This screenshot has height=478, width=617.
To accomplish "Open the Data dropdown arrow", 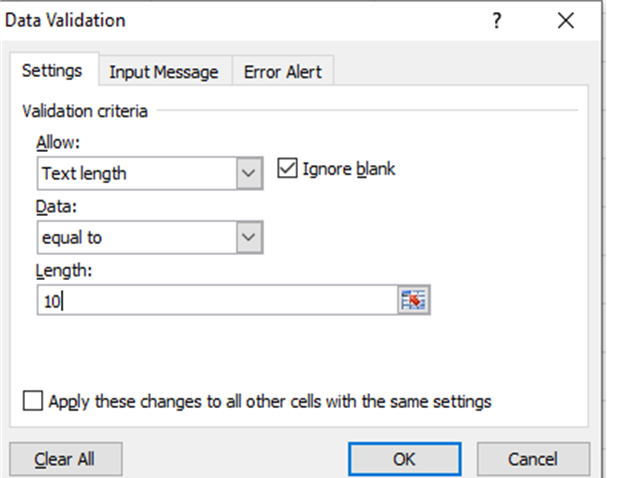I will tap(249, 237).
